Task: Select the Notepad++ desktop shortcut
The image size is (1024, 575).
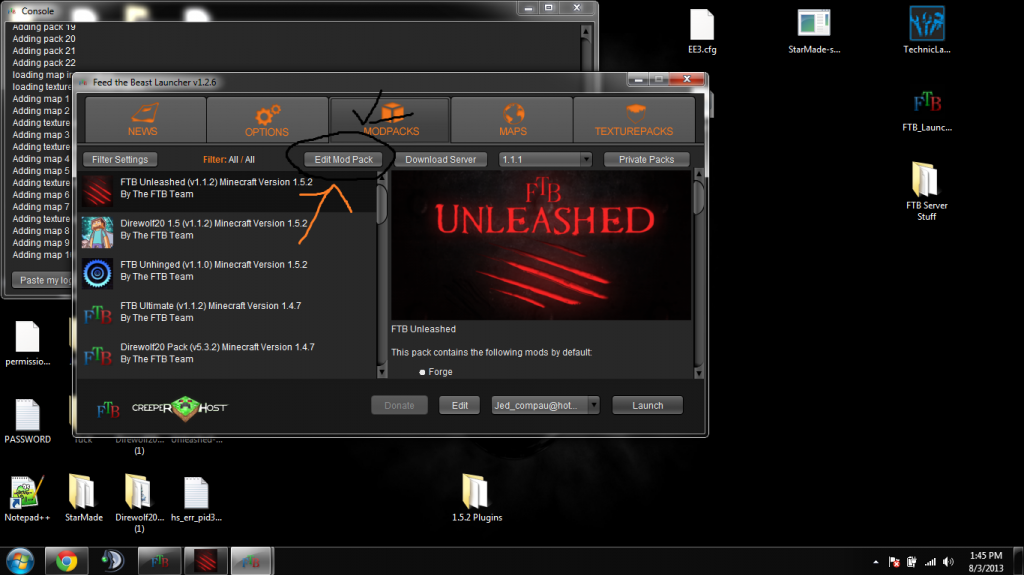Action: pyautogui.click(x=27, y=499)
